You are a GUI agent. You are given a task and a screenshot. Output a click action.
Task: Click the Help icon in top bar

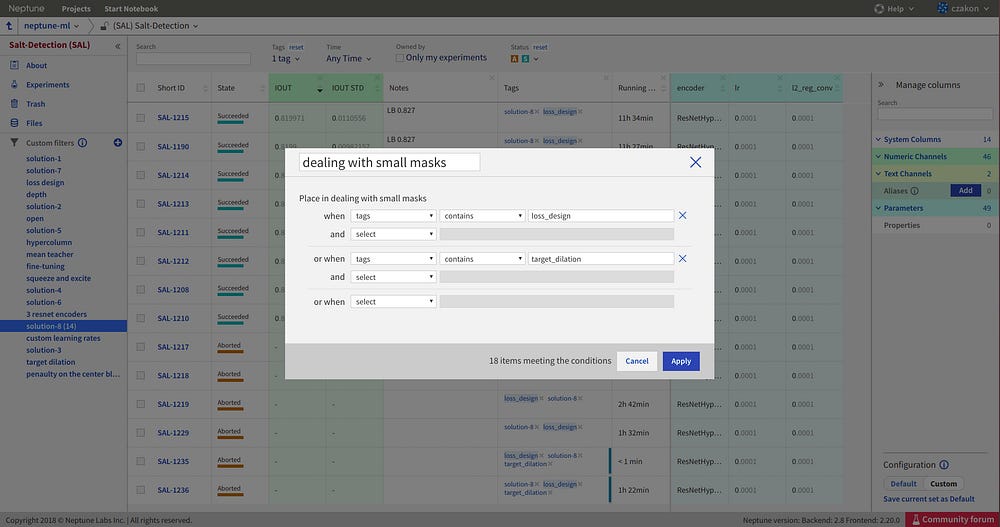click(879, 8)
